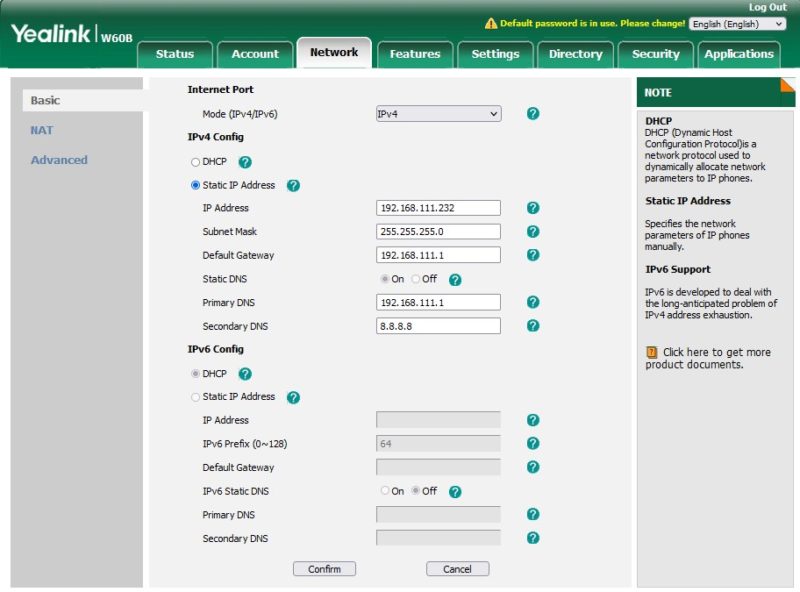
Task: Click the help icon for IPv6 Prefix
Action: (533, 443)
